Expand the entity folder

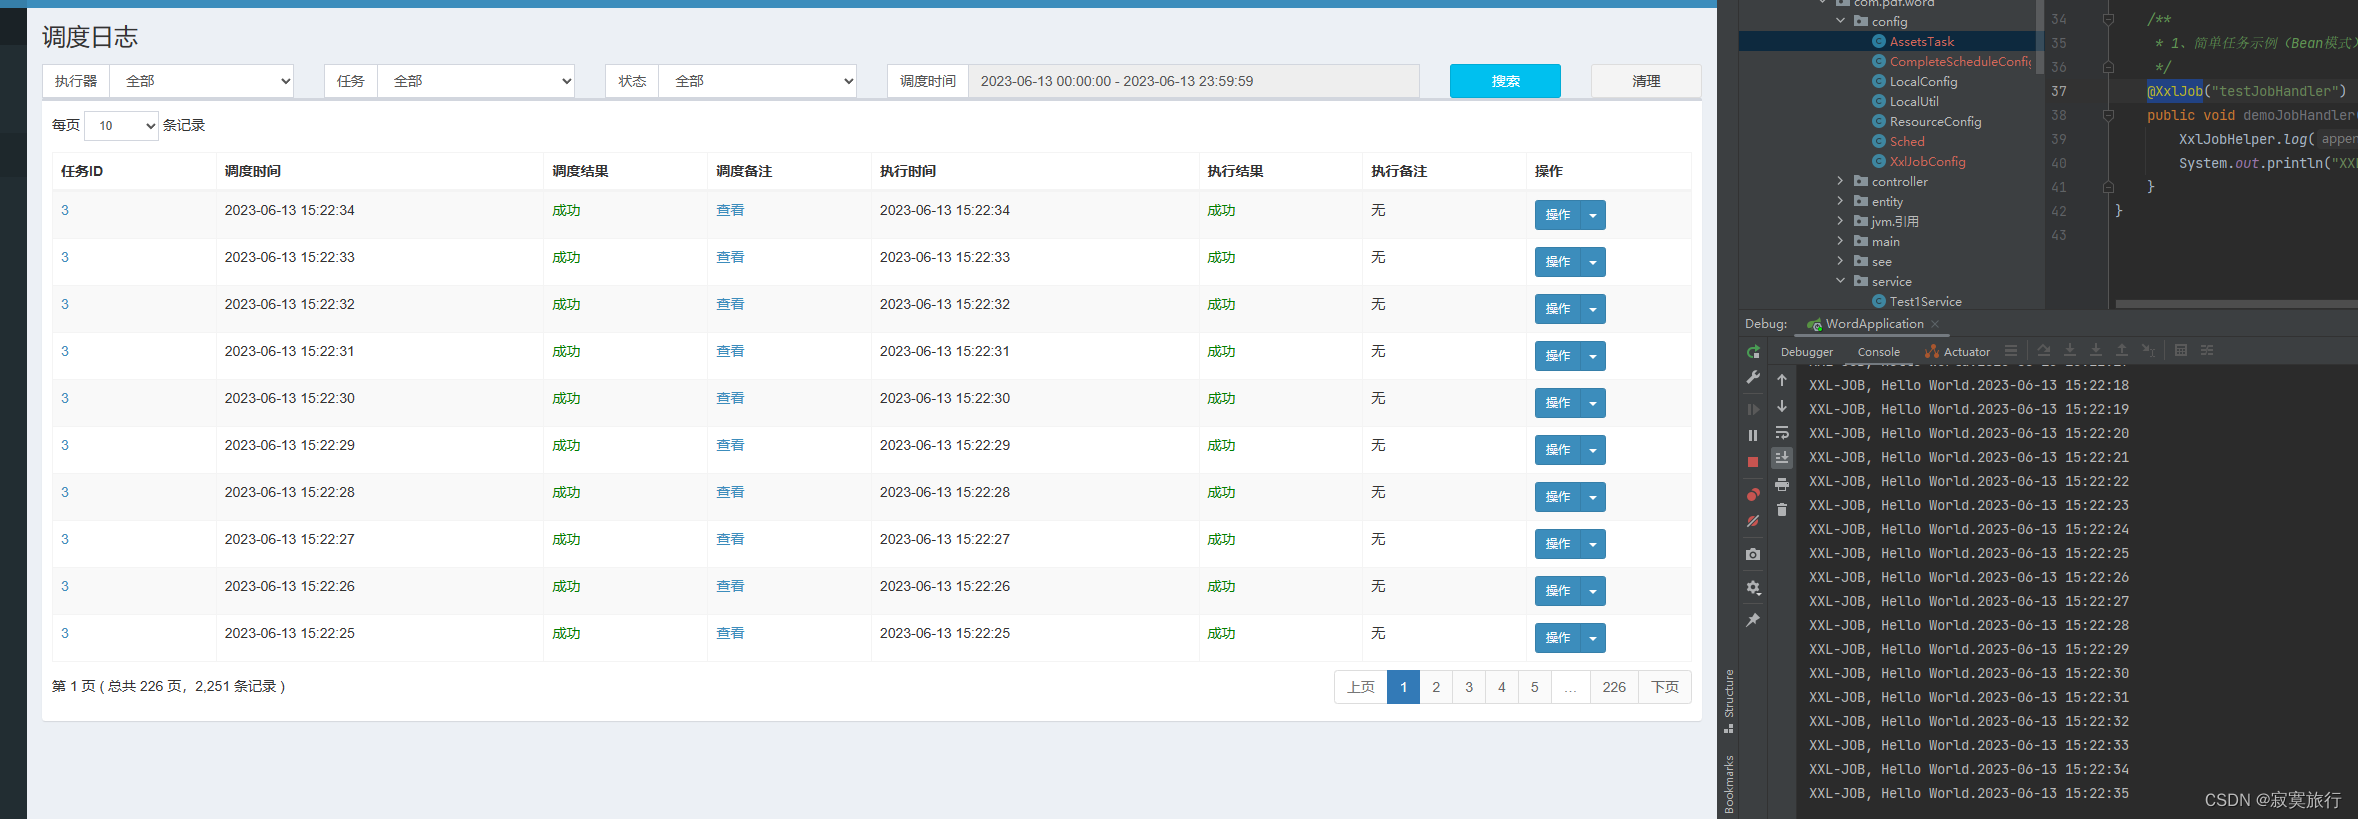[1840, 201]
